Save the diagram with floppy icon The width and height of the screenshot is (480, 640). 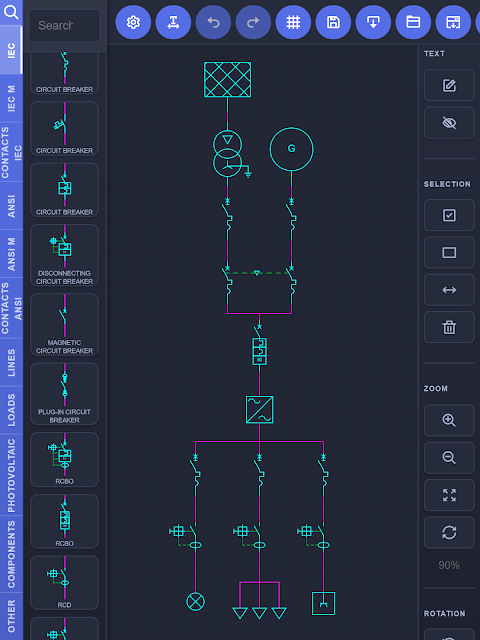333,22
